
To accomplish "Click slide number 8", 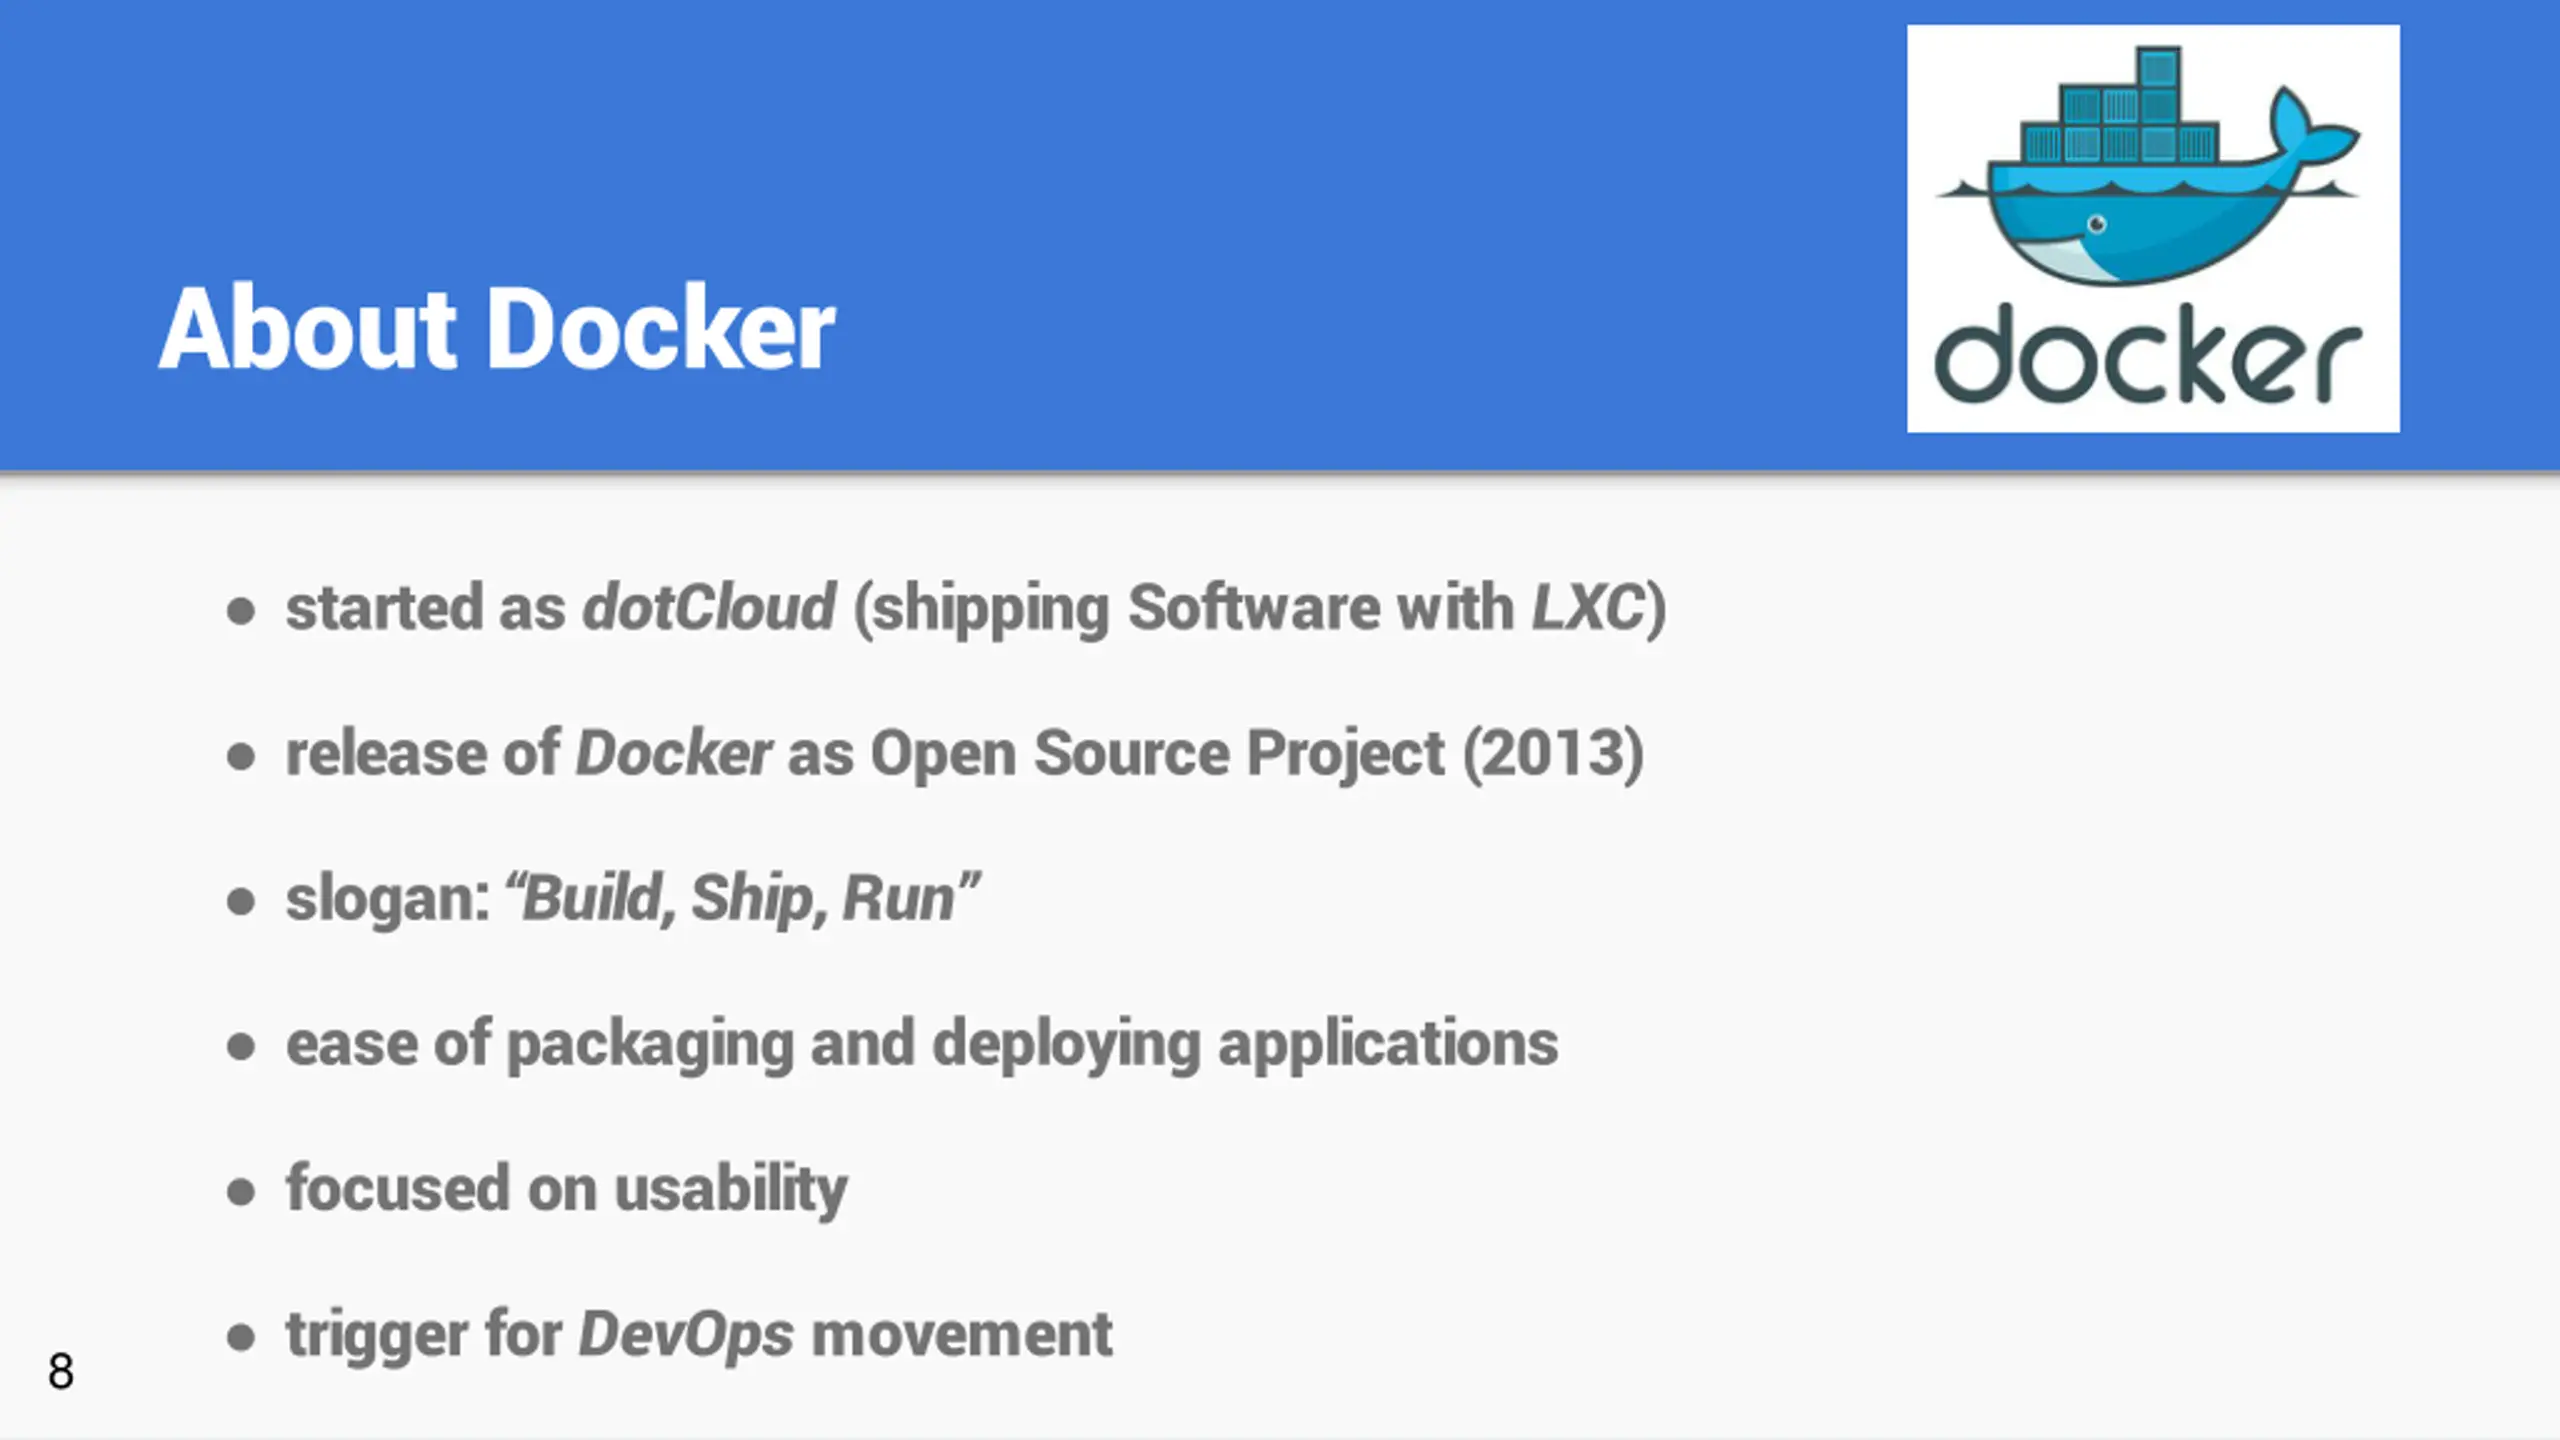I will (61, 1371).
